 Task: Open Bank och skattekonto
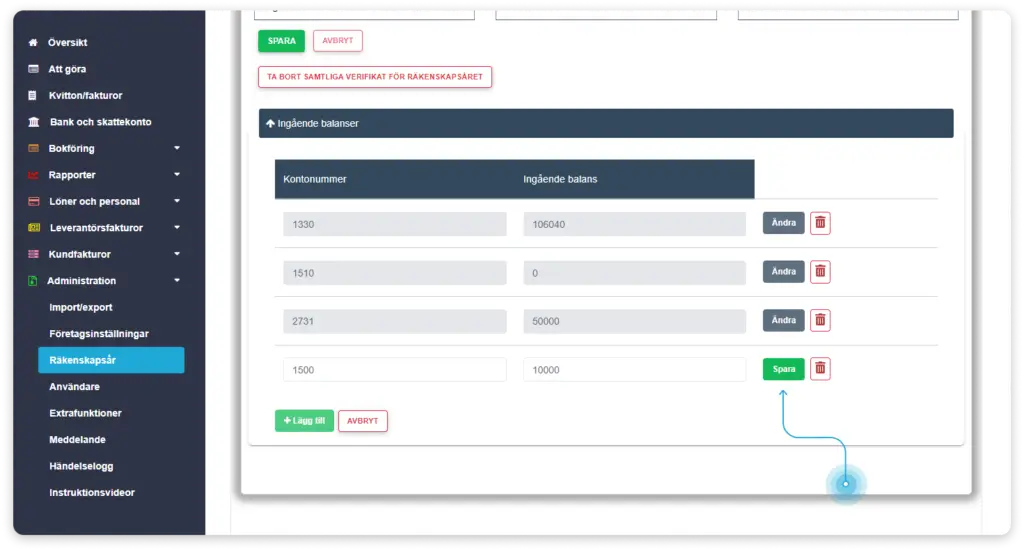101,122
